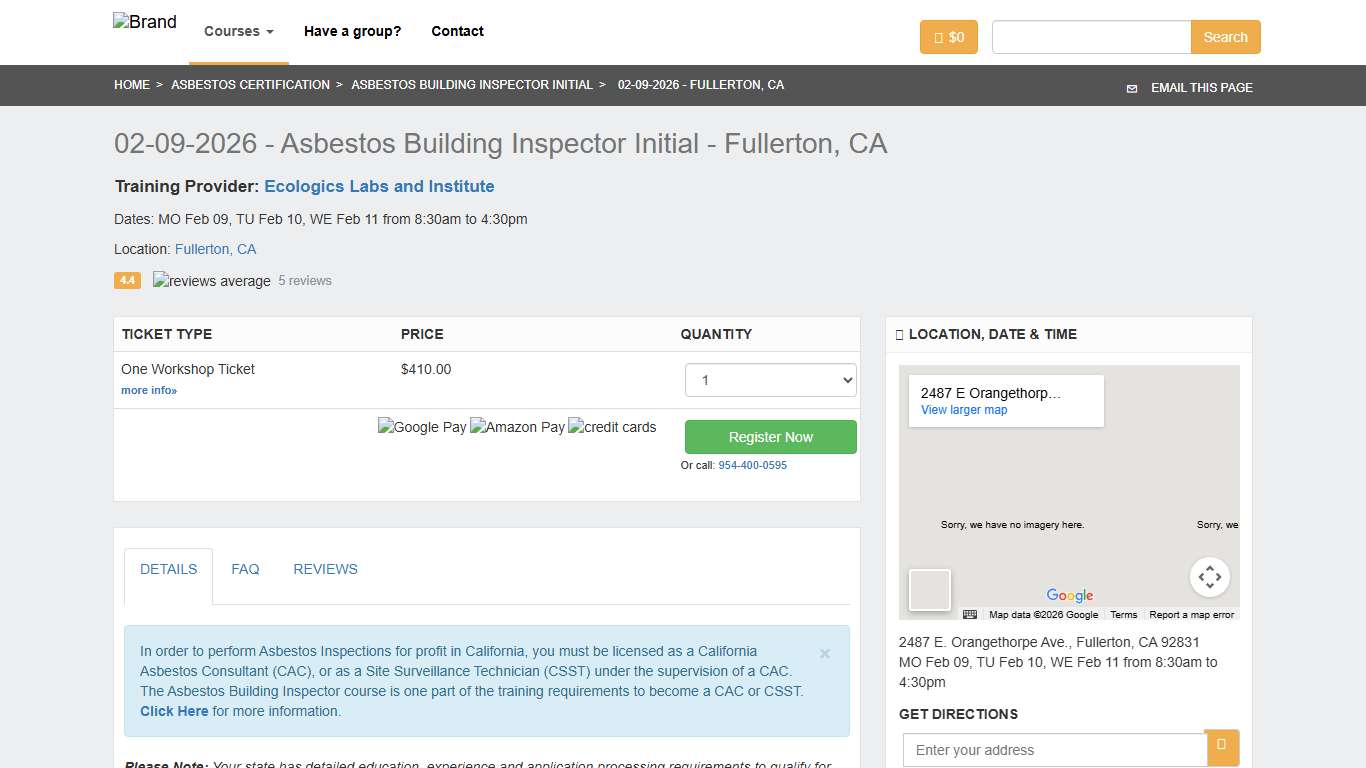1366x768 pixels.
Task: Click the Register Now button
Action: click(x=770, y=437)
